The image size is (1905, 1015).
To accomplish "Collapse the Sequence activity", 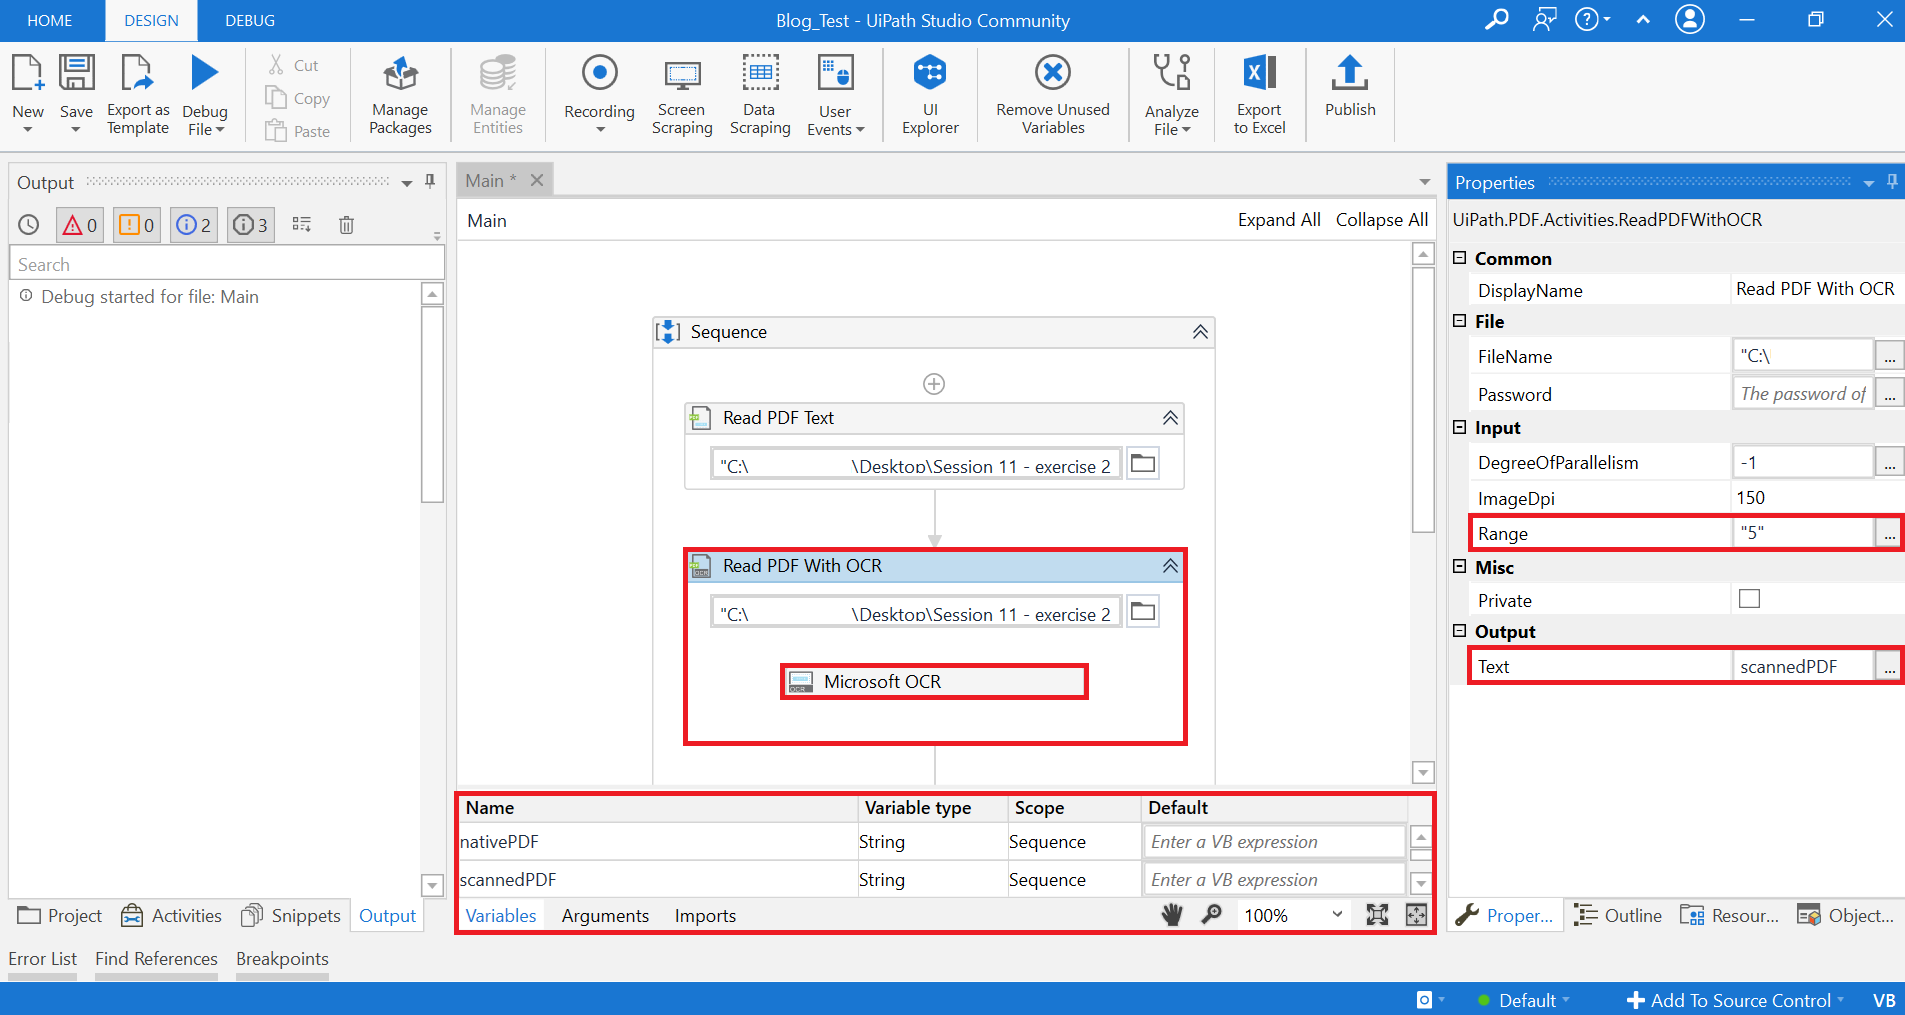I will pos(1200,332).
